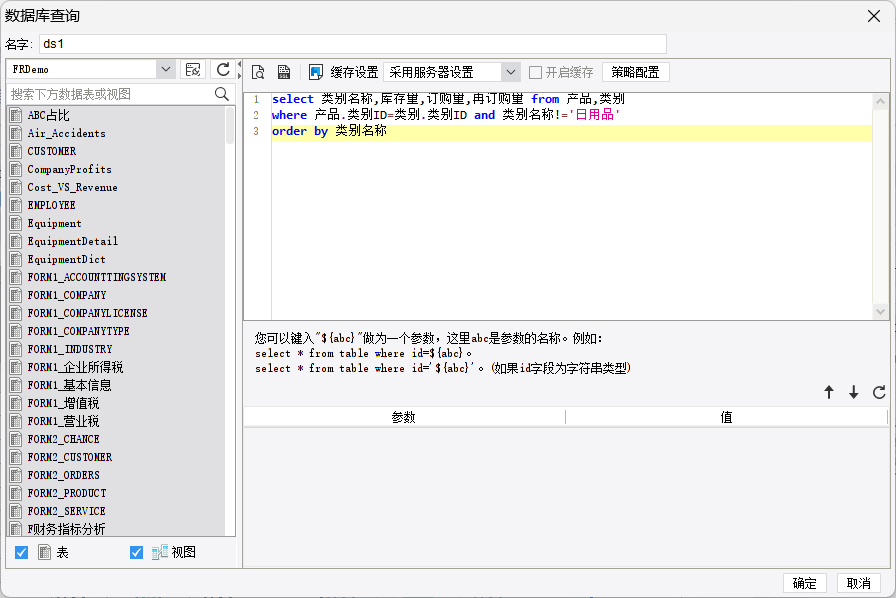Viewport: 896px width, 598px height.
Task: Select the FORM1_ACCOUNTTINGSYSTEM table
Action: [x=97, y=277]
